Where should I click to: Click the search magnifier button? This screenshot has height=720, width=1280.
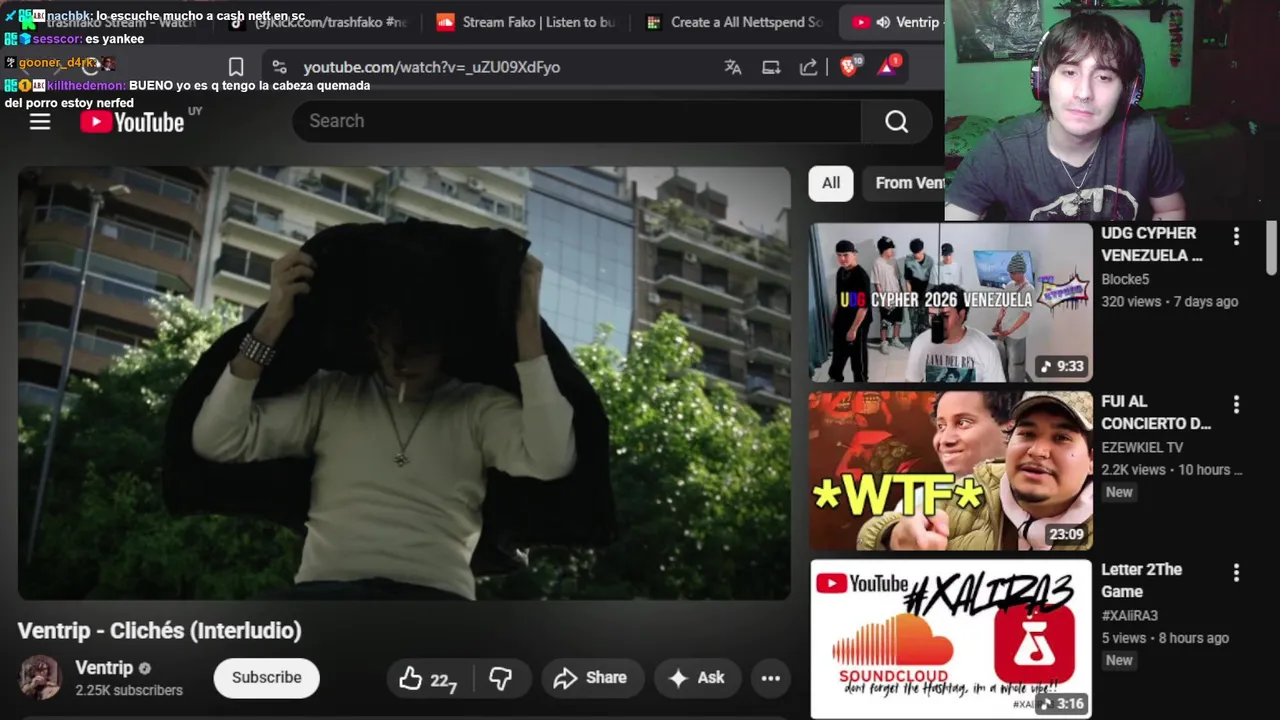[897, 121]
